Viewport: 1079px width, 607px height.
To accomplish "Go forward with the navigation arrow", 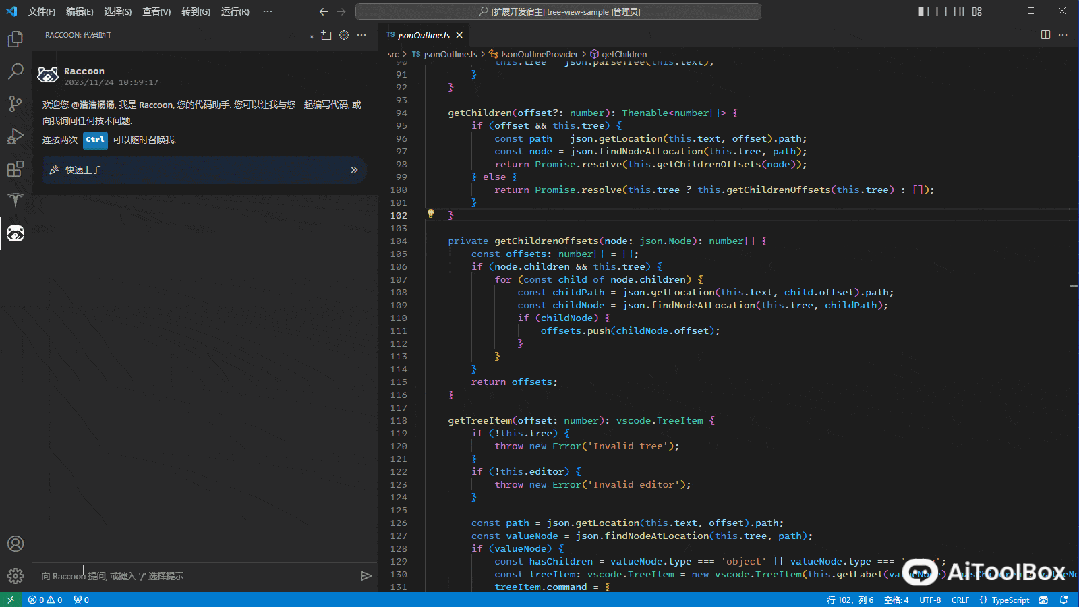I will click(341, 12).
